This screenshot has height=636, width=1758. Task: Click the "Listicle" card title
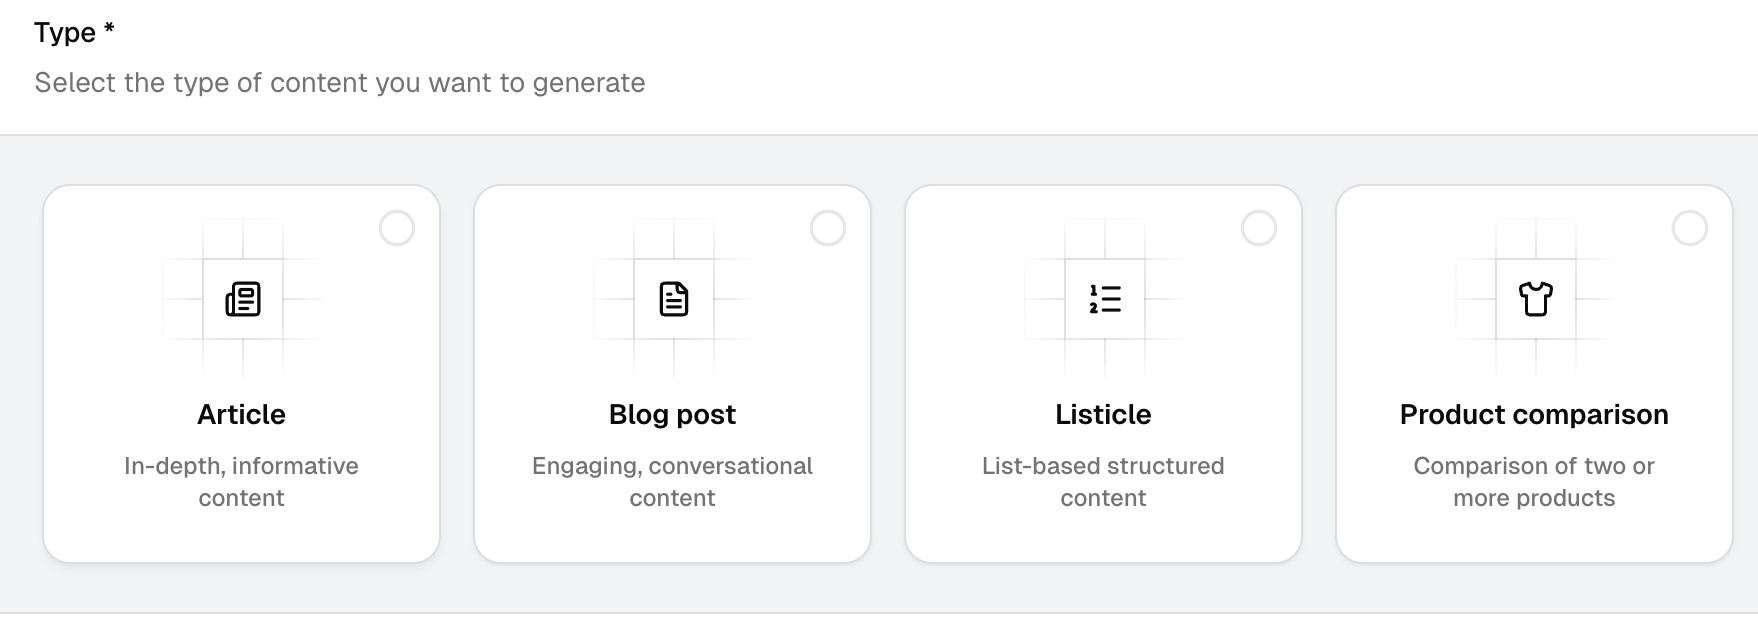click(1104, 415)
